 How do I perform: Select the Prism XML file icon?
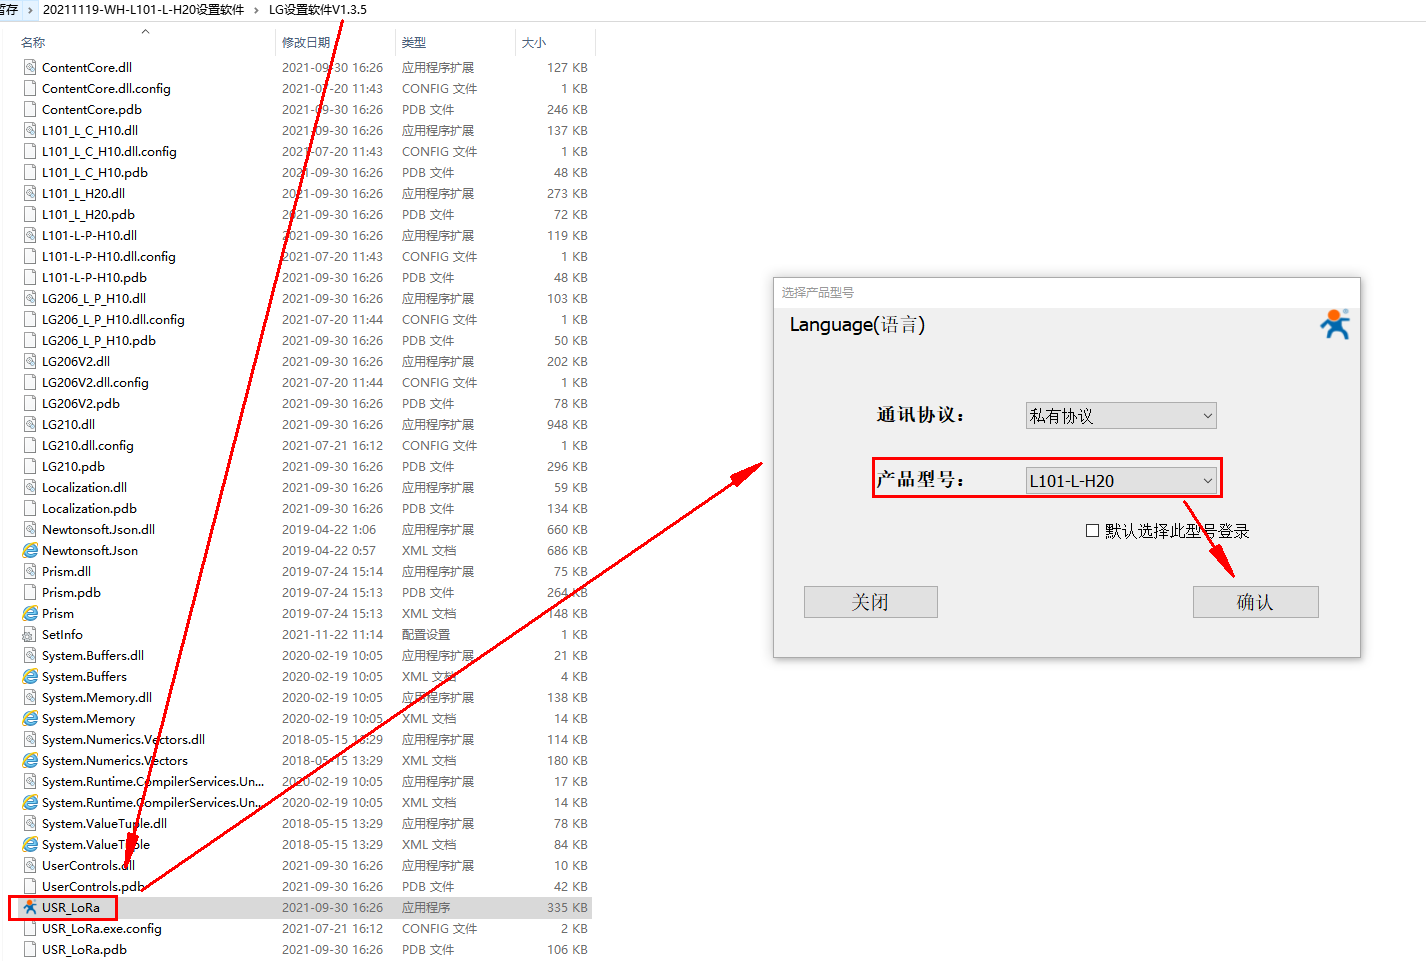point(30,613)
